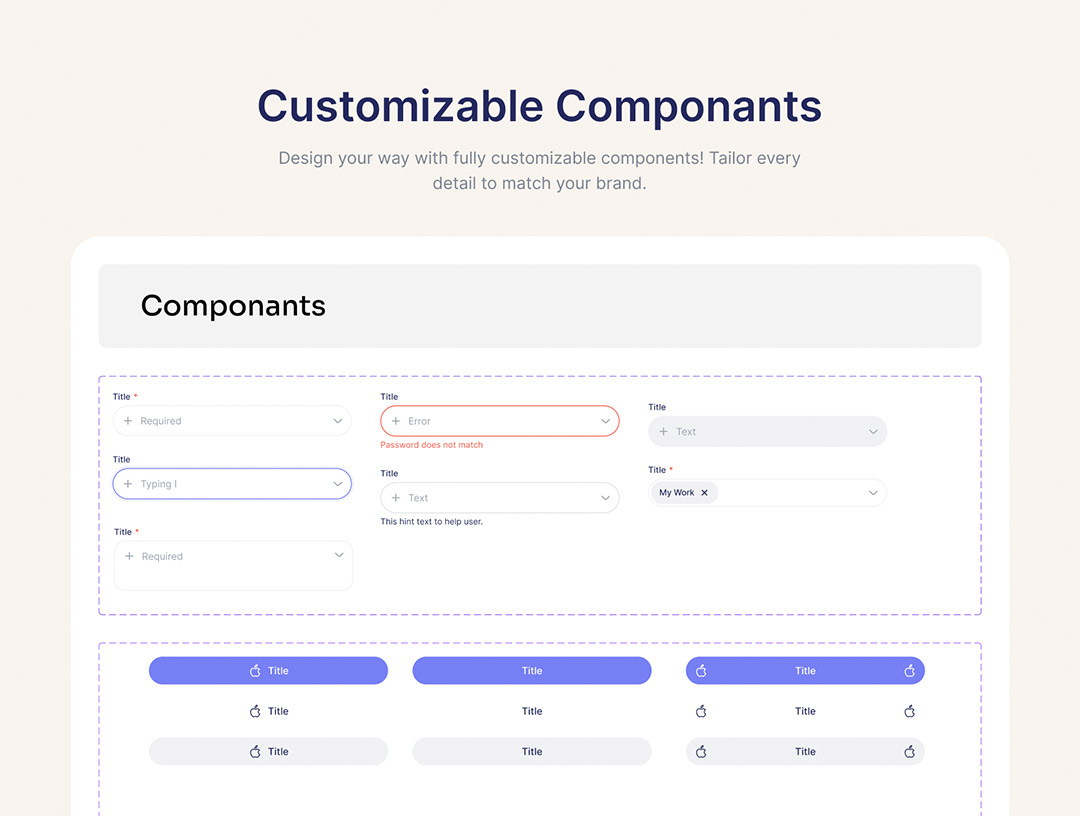Open the chevron of the Text field with hint
This screenshot has width=1080, height=816.
pyautogui.click(x=605, y=498)
